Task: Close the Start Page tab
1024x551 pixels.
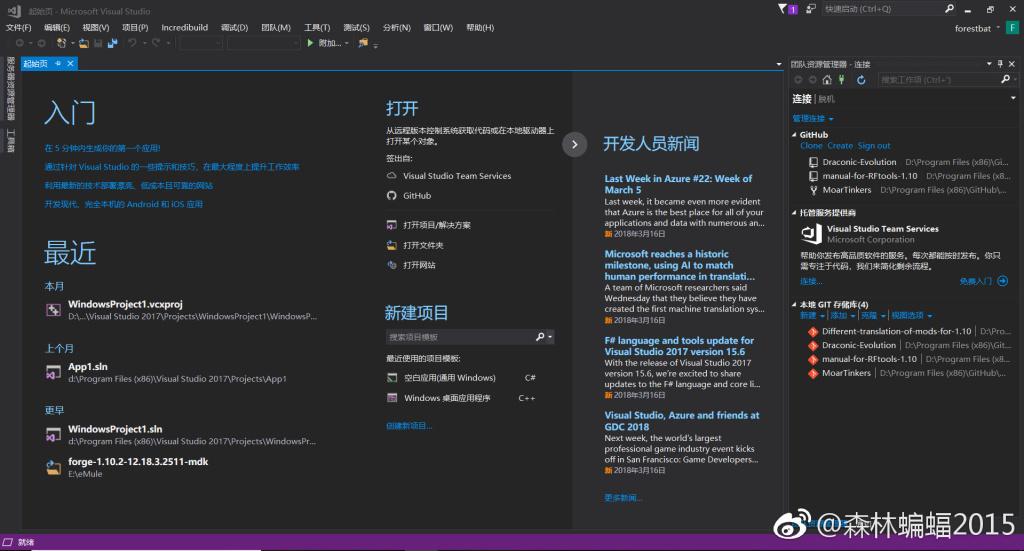Action: coord(70,63)
